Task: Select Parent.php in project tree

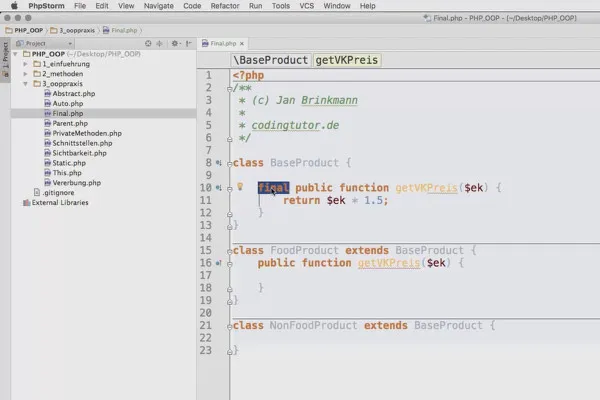Action: pyautogui.click(x=70, y=123)
